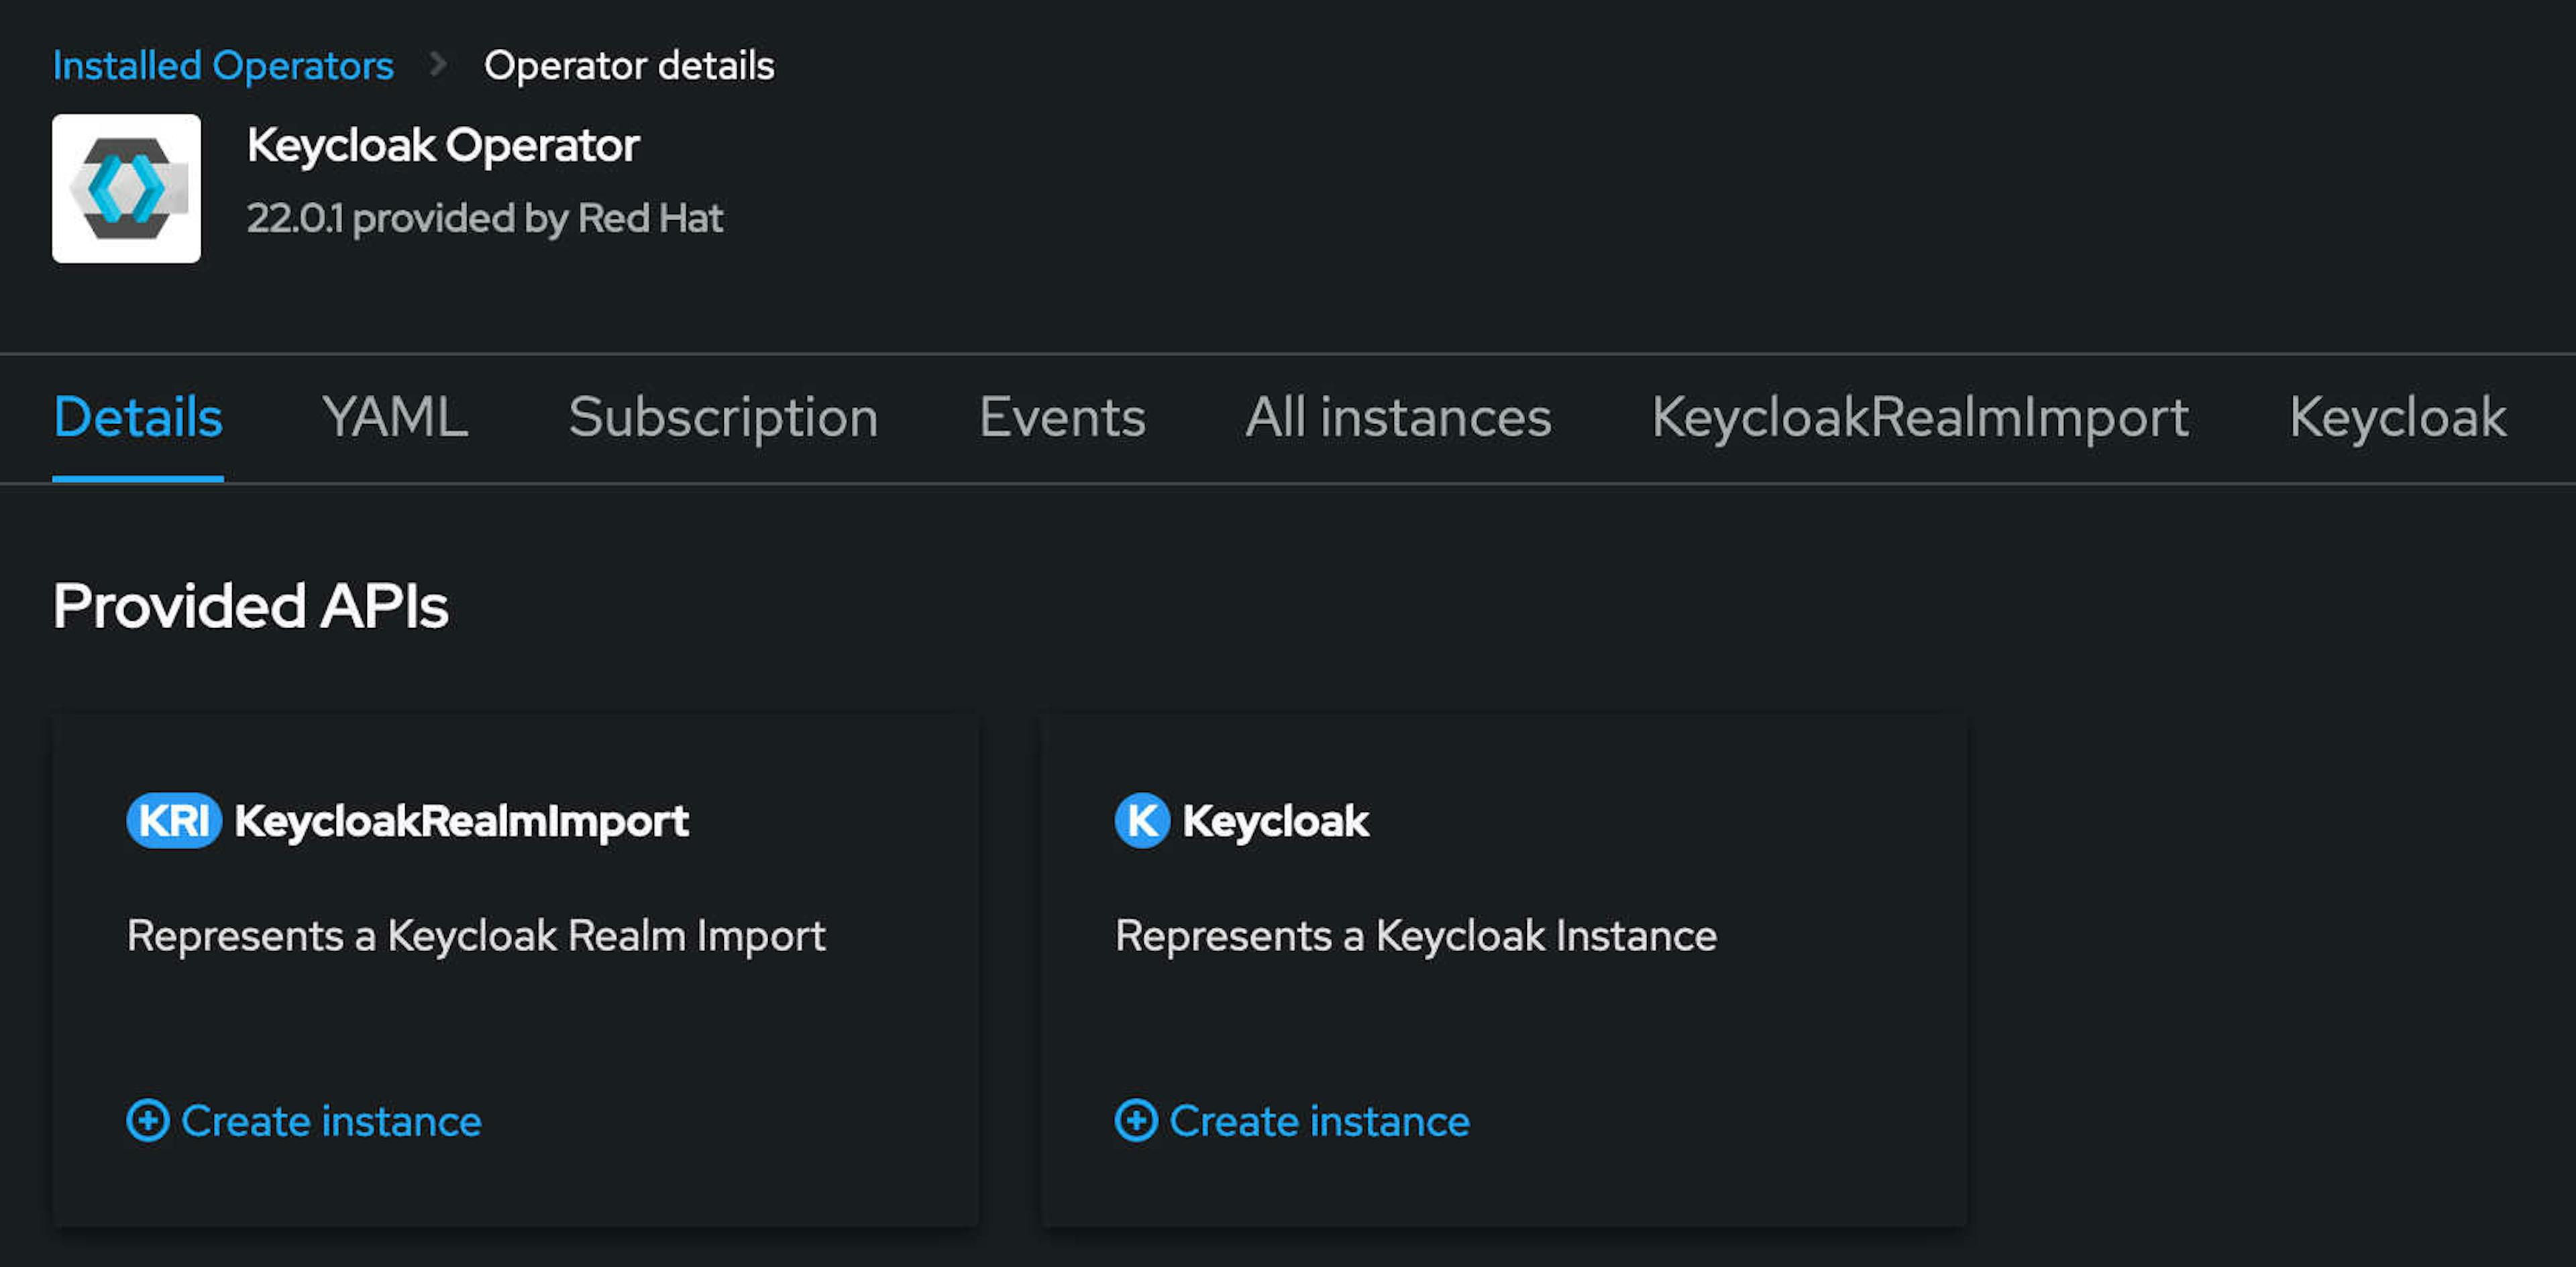Click the Provided APIs section heading
This screenshot has width=2576, height=1267.
[x=251, y=606]
